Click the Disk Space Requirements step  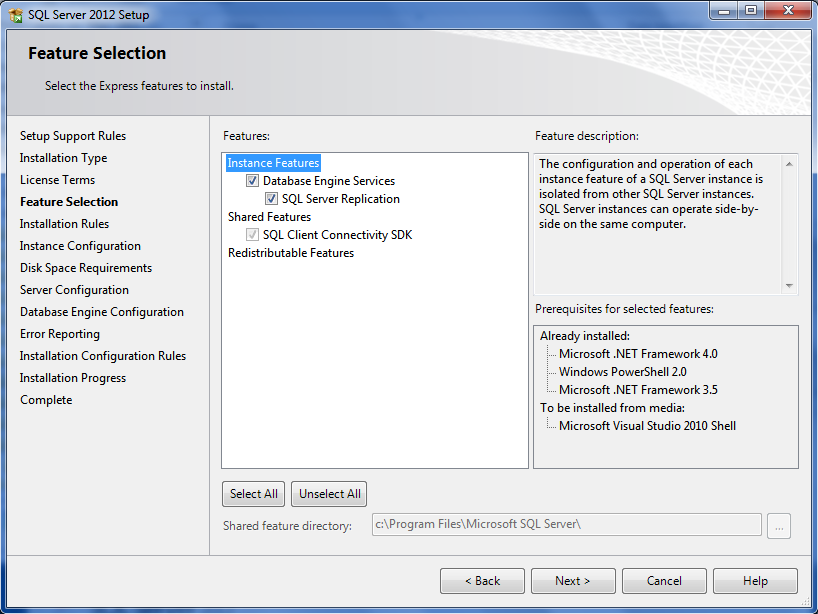[86, 268]
